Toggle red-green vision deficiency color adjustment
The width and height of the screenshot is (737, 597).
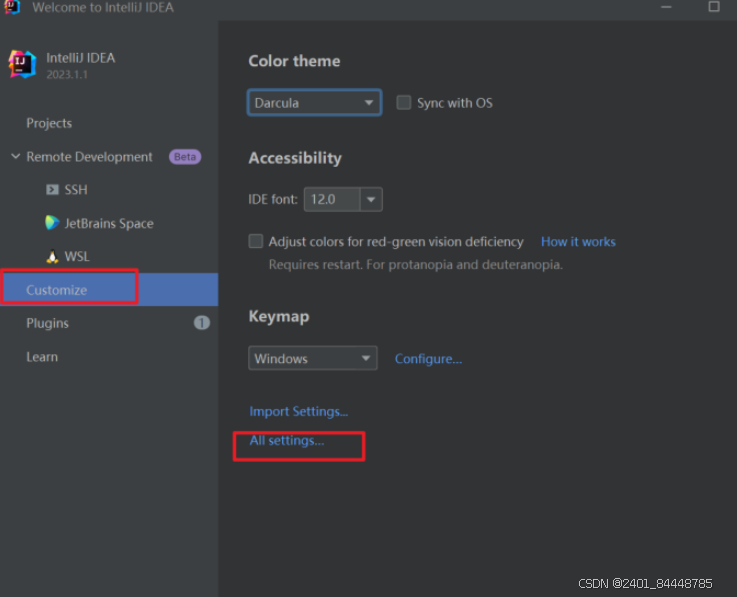click(x=256, y=241)
